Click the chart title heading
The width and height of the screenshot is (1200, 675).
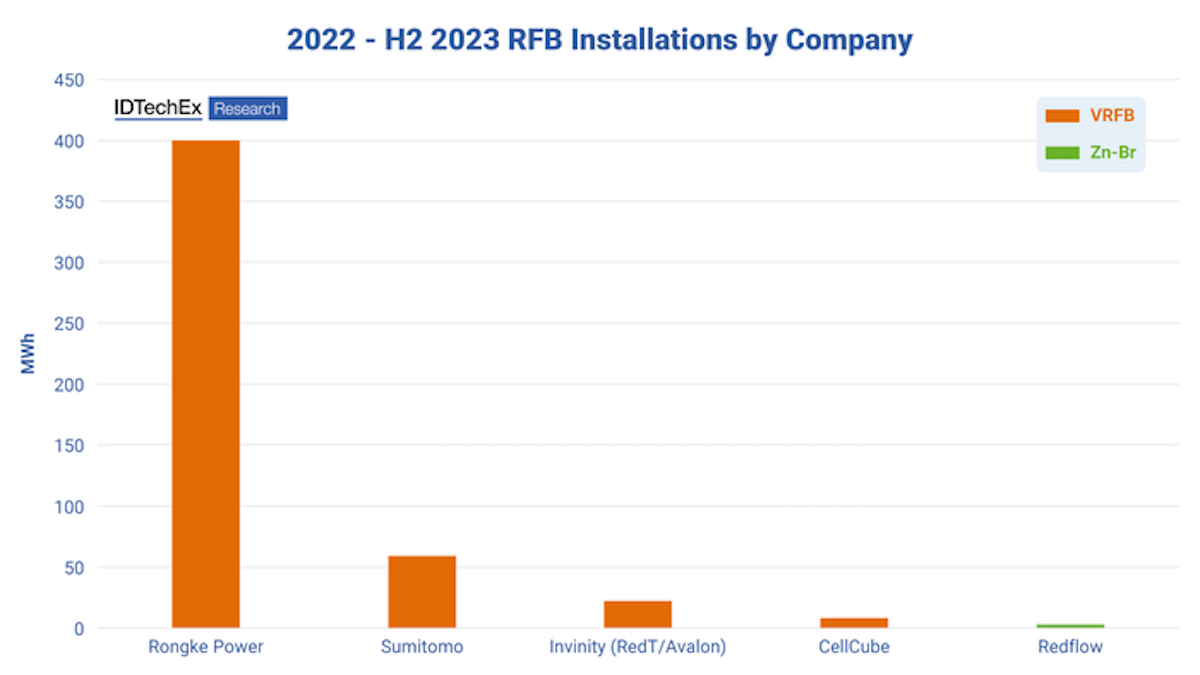(x=600, y=40)
